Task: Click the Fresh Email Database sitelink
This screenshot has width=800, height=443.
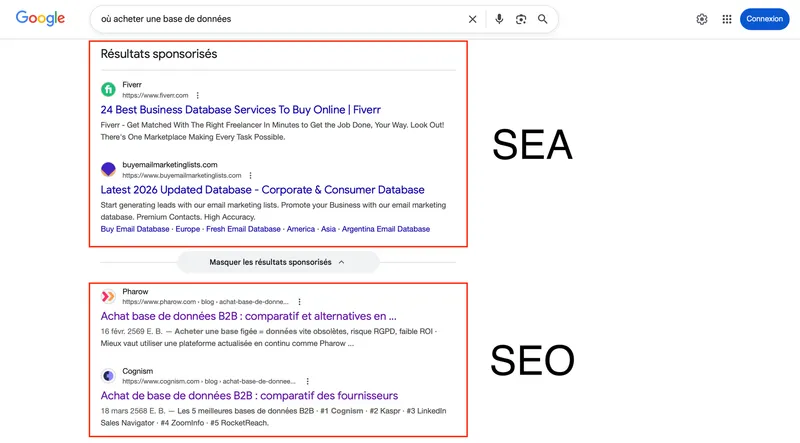Action: click(x=243, y=229)
